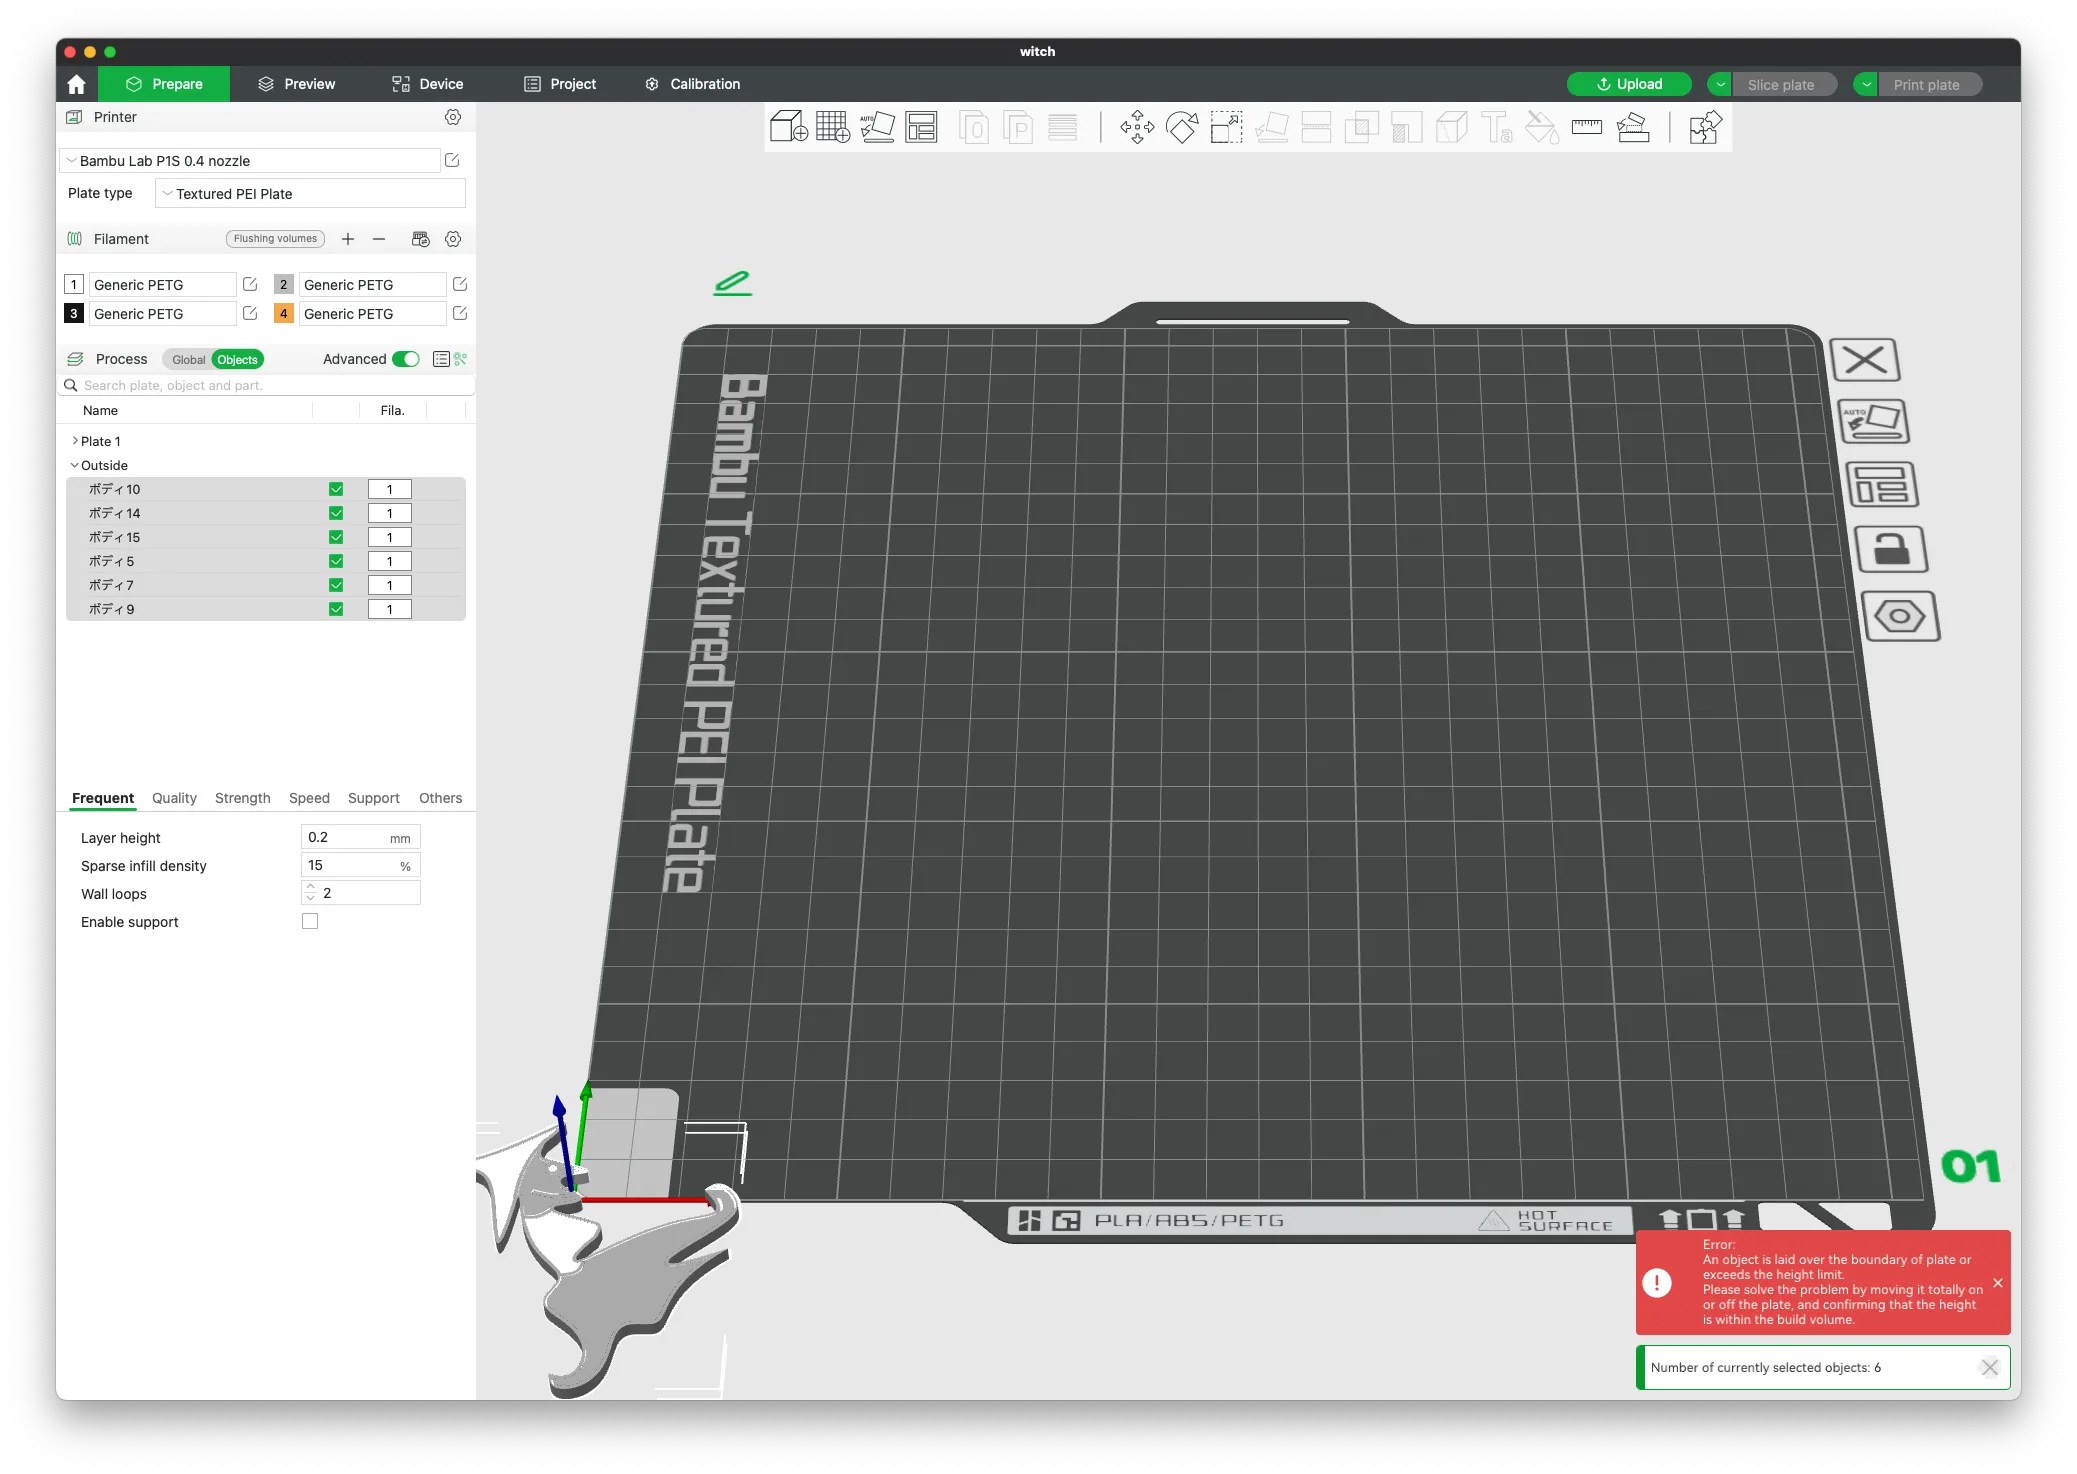2077x1474 pixels.
Task: Select the Quality settings tab
Action: click(174, 798)
